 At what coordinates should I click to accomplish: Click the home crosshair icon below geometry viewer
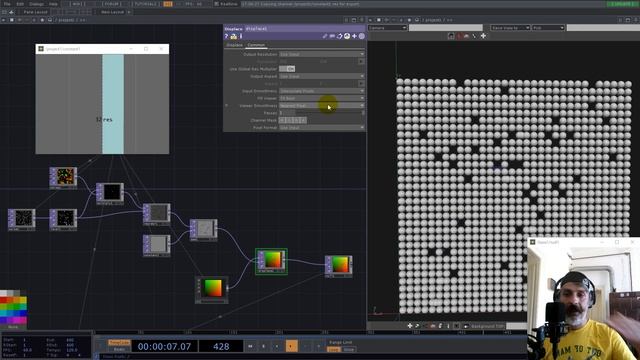click(410, 326)
